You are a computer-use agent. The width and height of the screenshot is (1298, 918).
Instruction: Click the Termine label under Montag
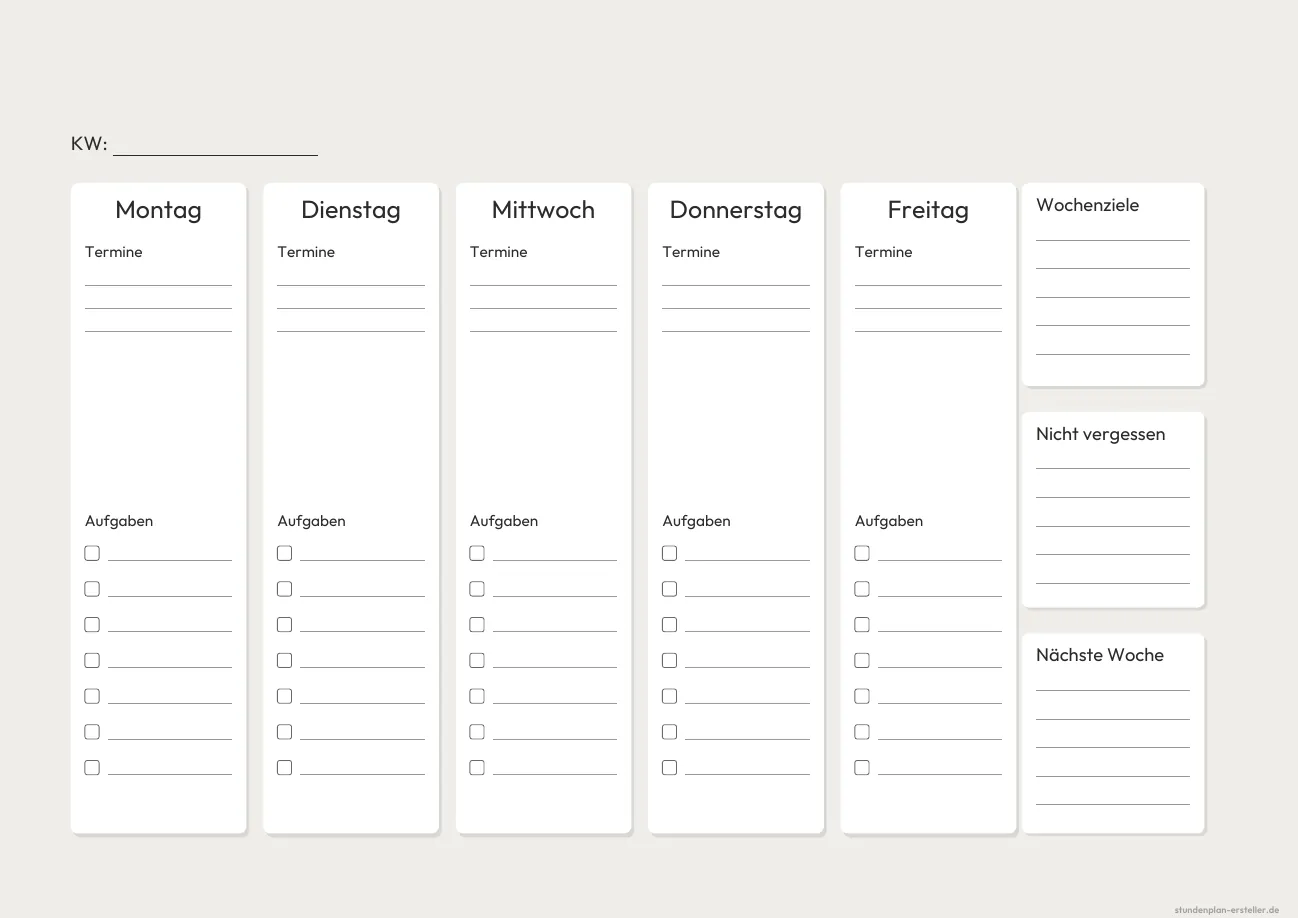pos(114,252)
